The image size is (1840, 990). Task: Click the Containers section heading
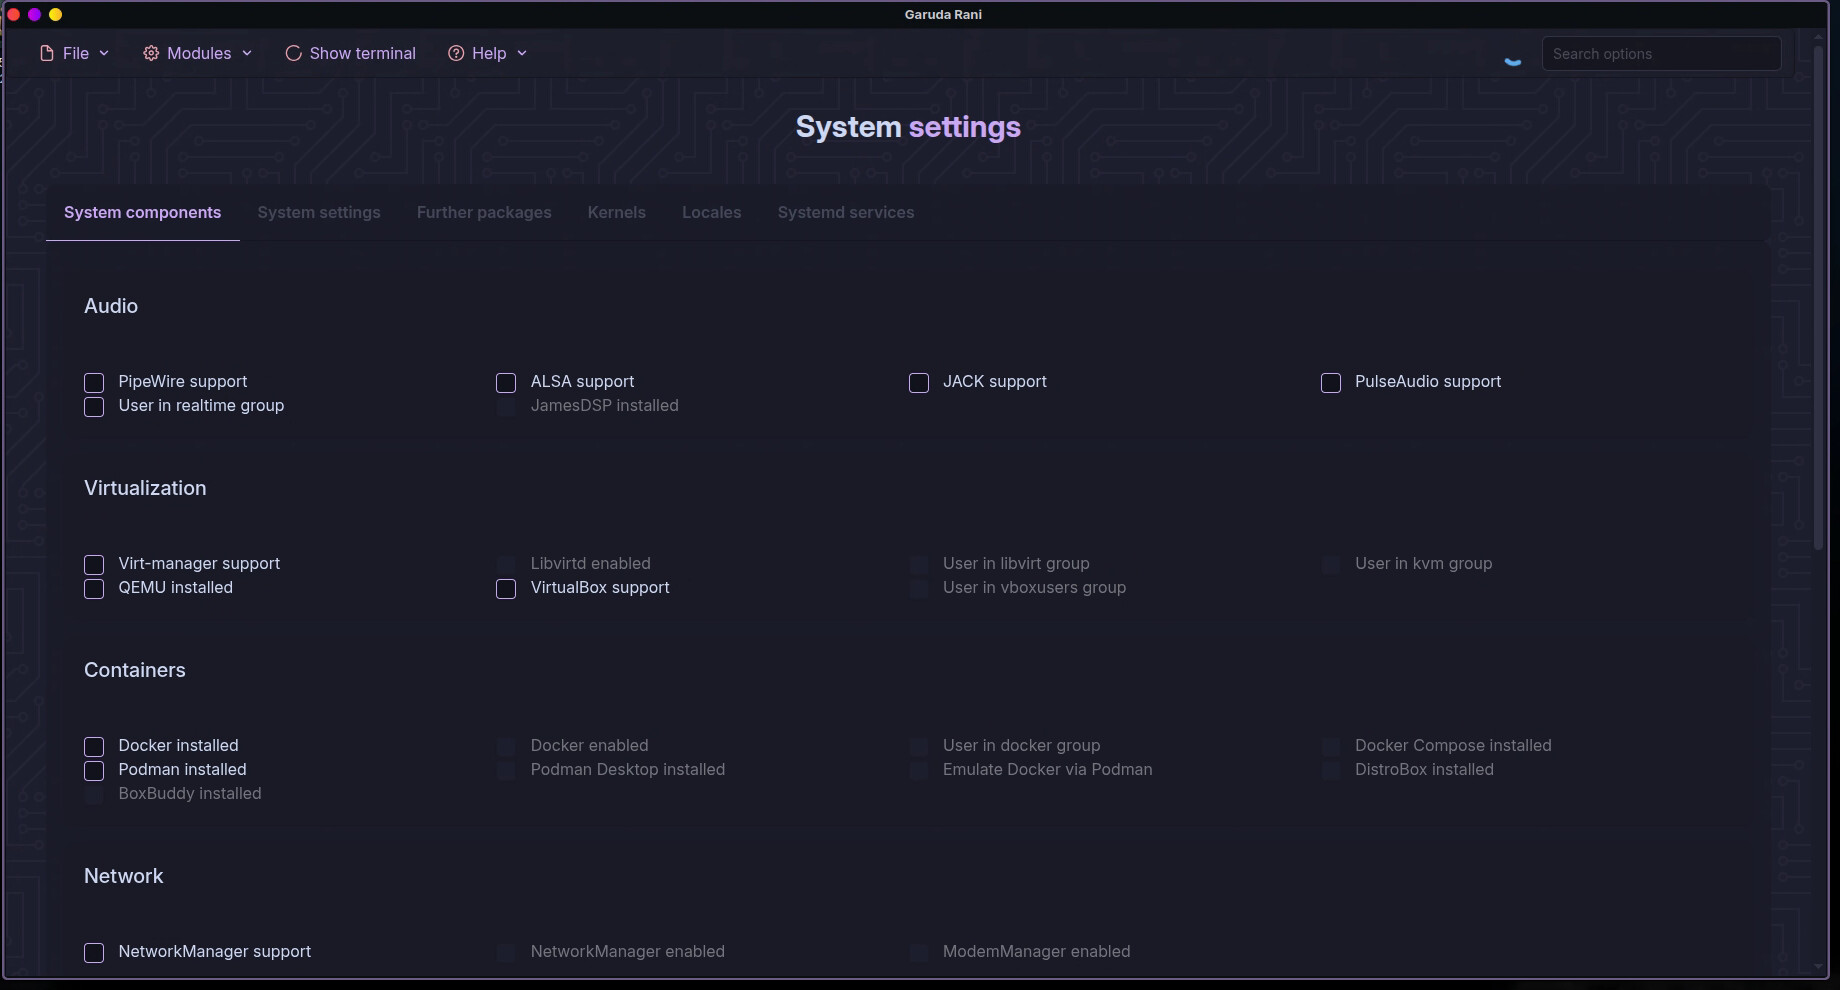pos(135,670)
